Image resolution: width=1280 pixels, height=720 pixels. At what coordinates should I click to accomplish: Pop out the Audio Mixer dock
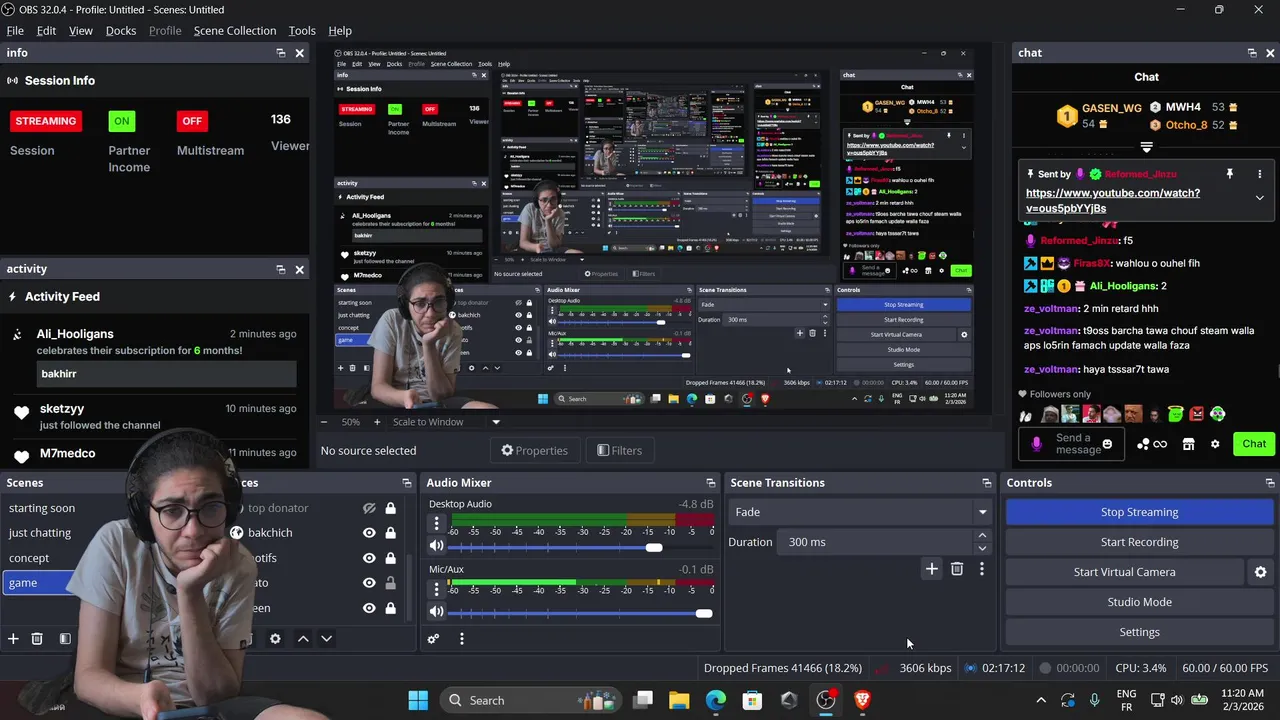tap(710, 483)
